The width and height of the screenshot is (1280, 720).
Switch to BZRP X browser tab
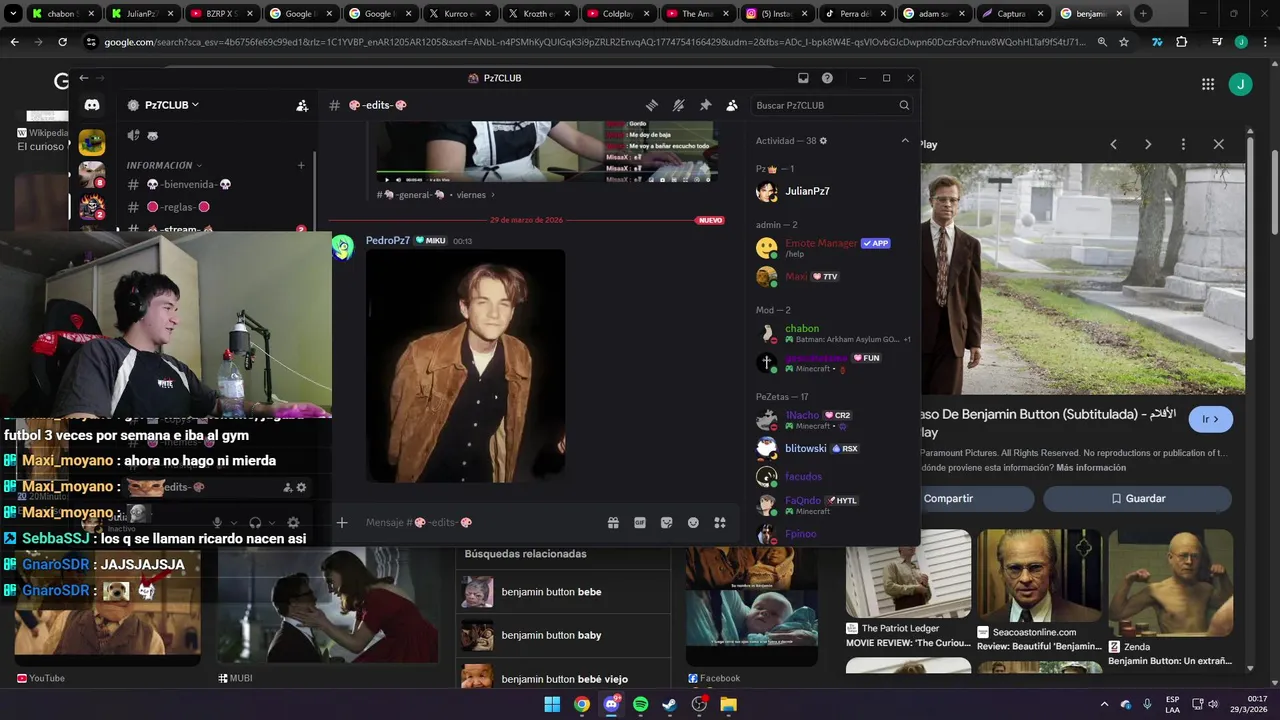pos(220,14)
